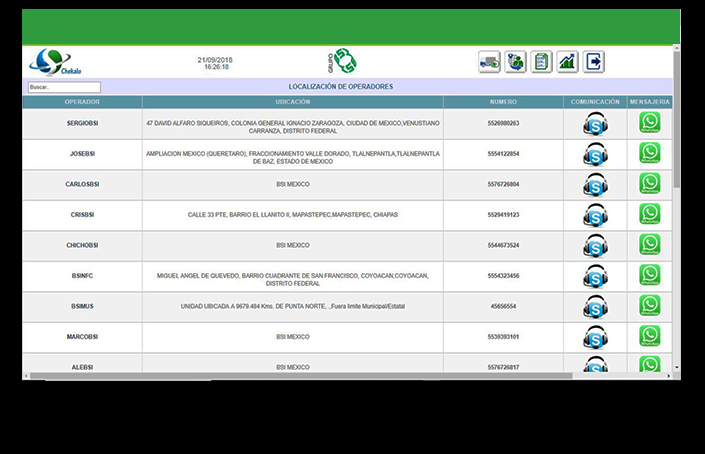Call SERGIOBSI via Skype icon
Screen dimensions: 705x454
pos(595,124)
